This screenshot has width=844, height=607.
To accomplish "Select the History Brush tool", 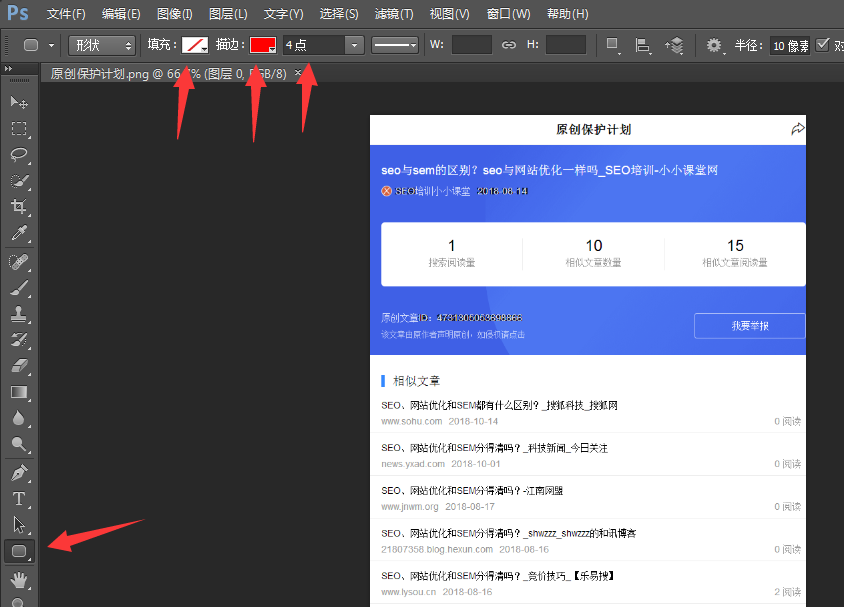I will 19,340.
